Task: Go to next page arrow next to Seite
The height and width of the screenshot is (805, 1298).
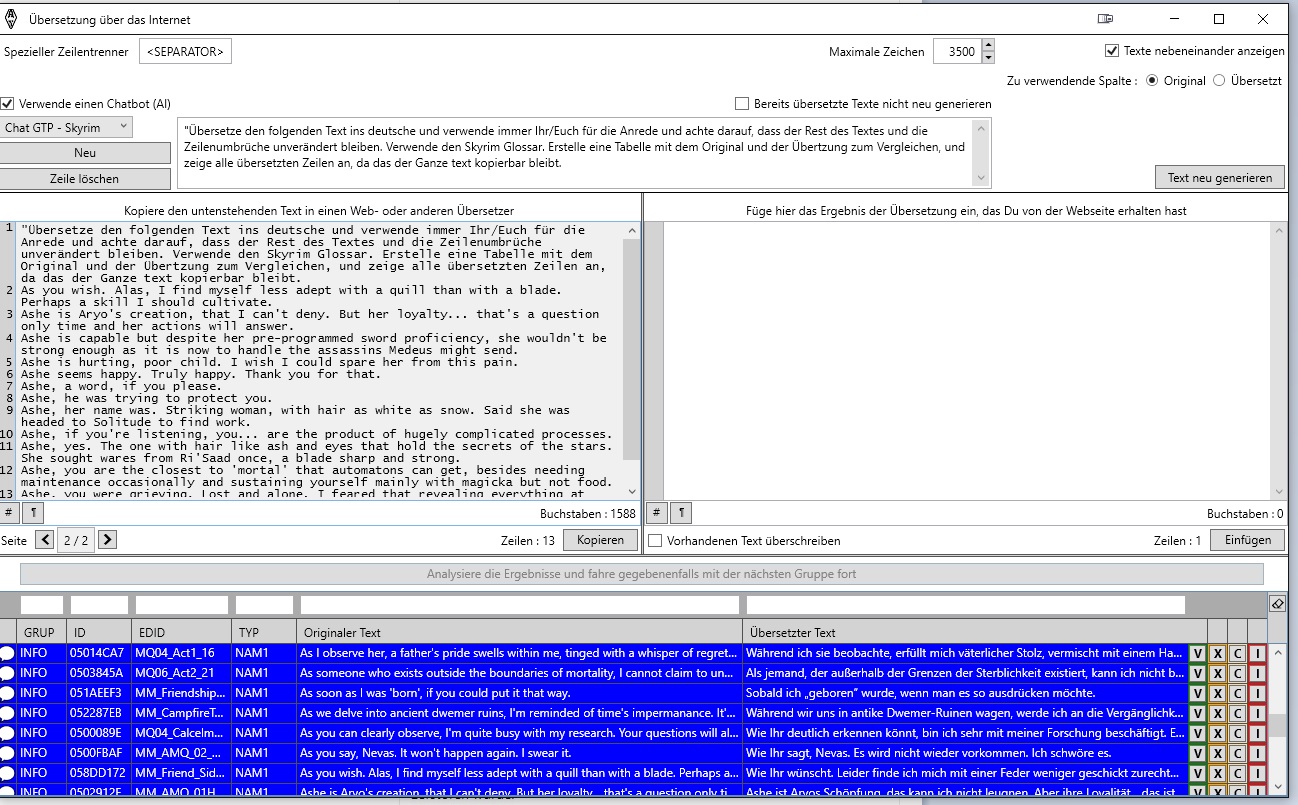Action: (107, 540)
